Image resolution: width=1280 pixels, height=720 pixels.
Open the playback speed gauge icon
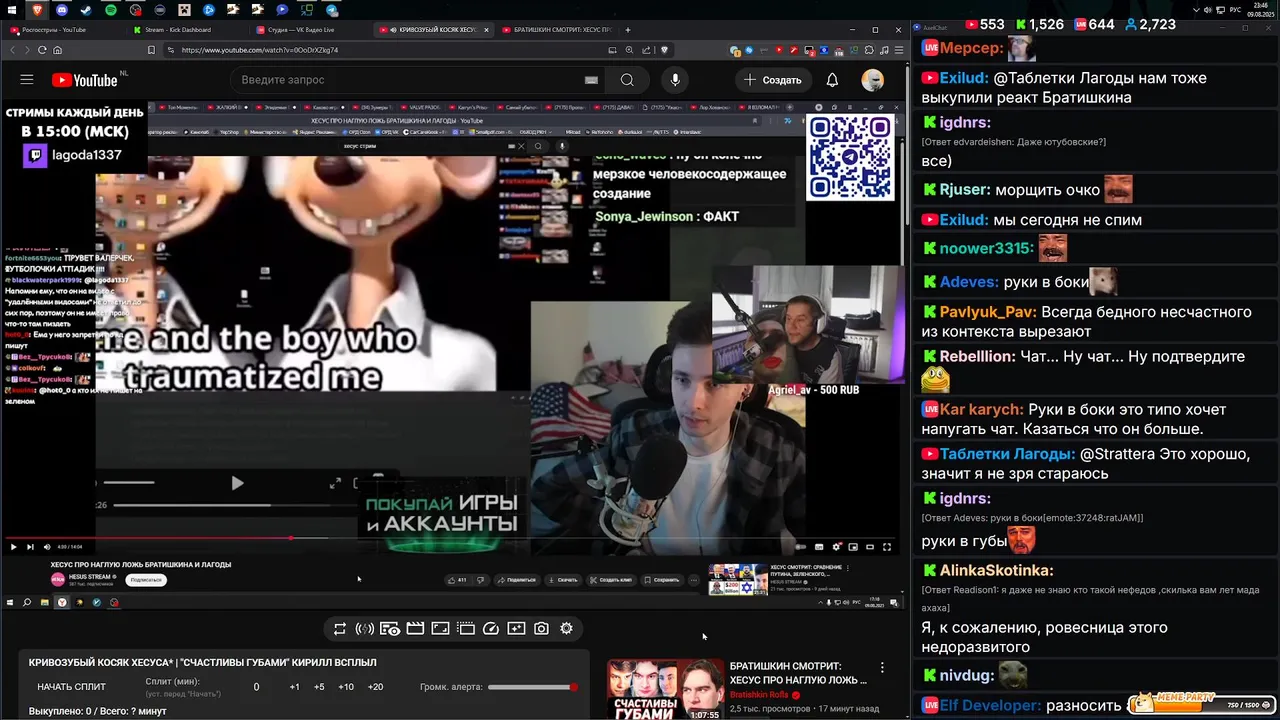click(491, 629)
